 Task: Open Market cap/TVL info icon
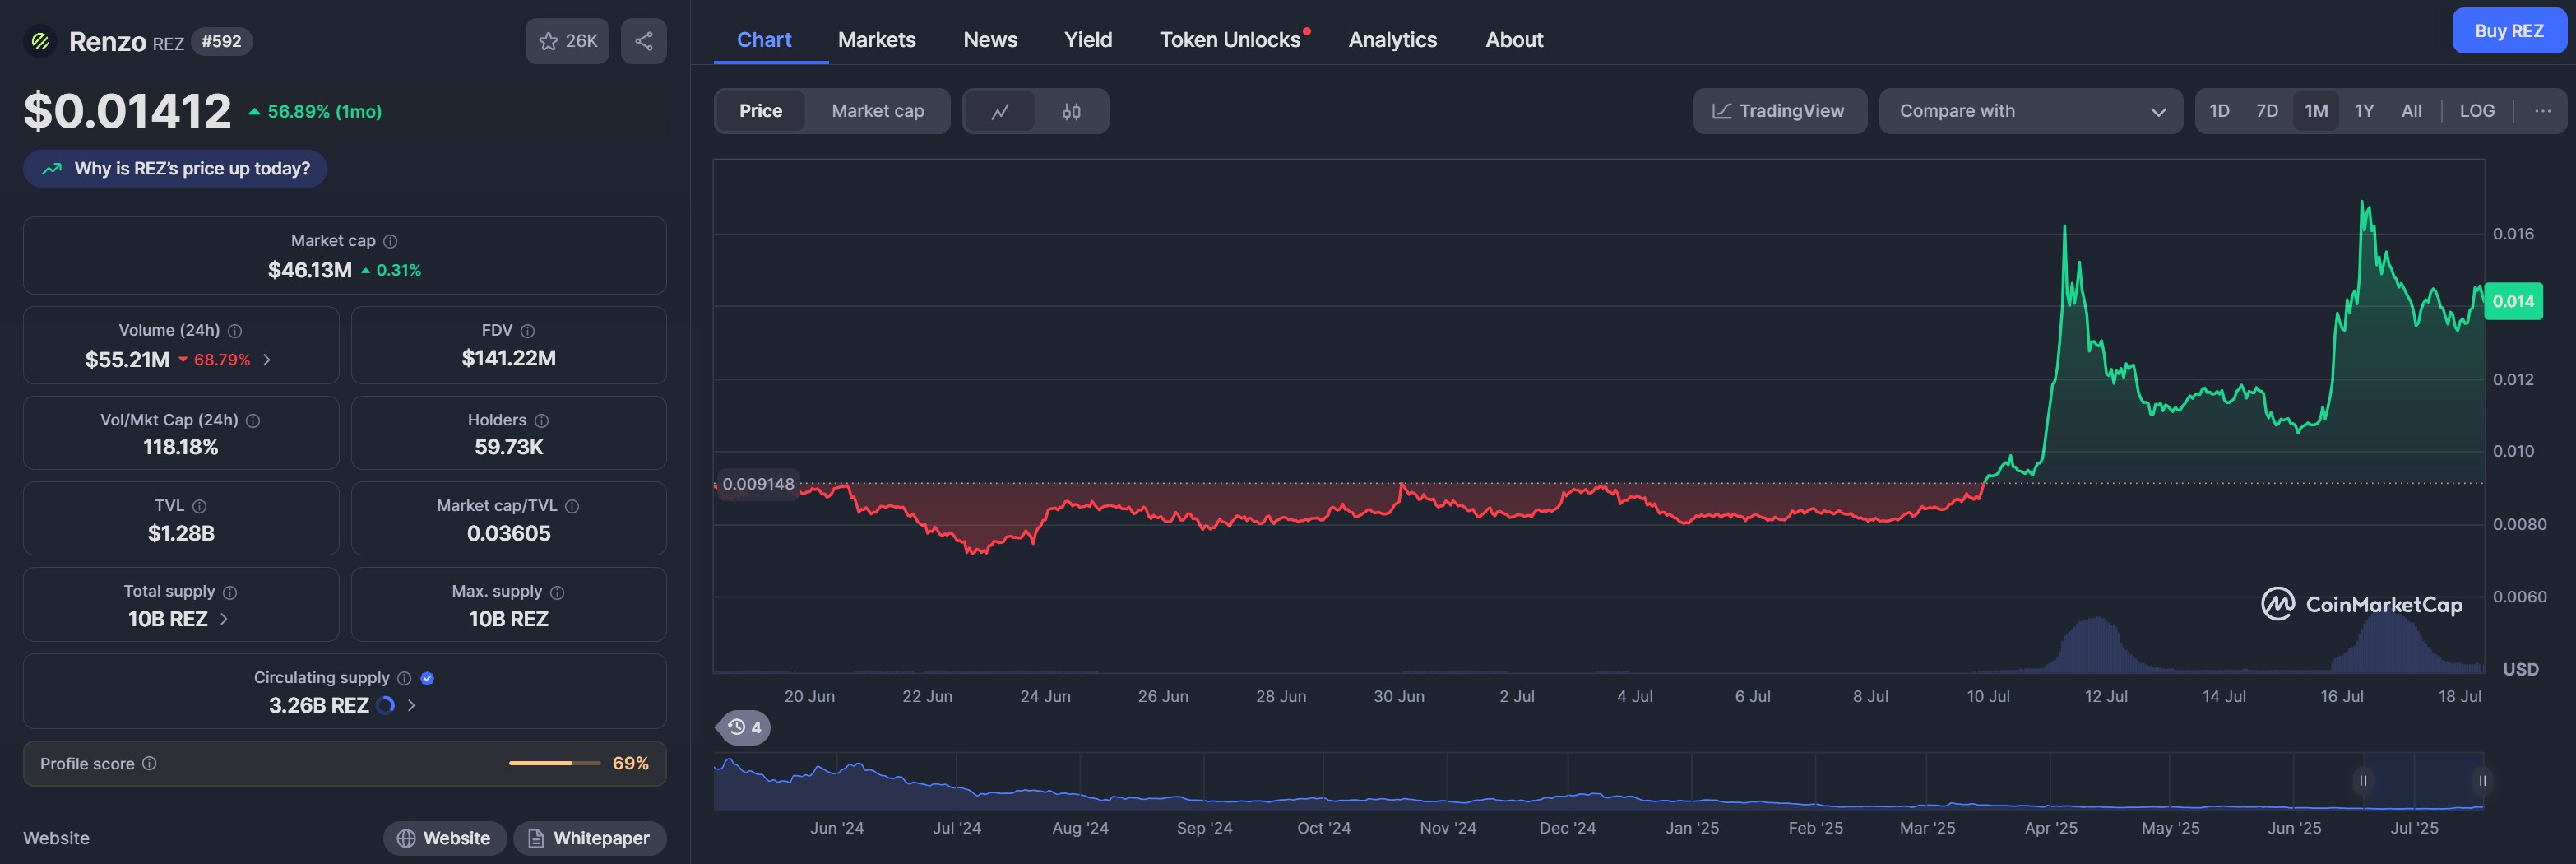[572, 506]
